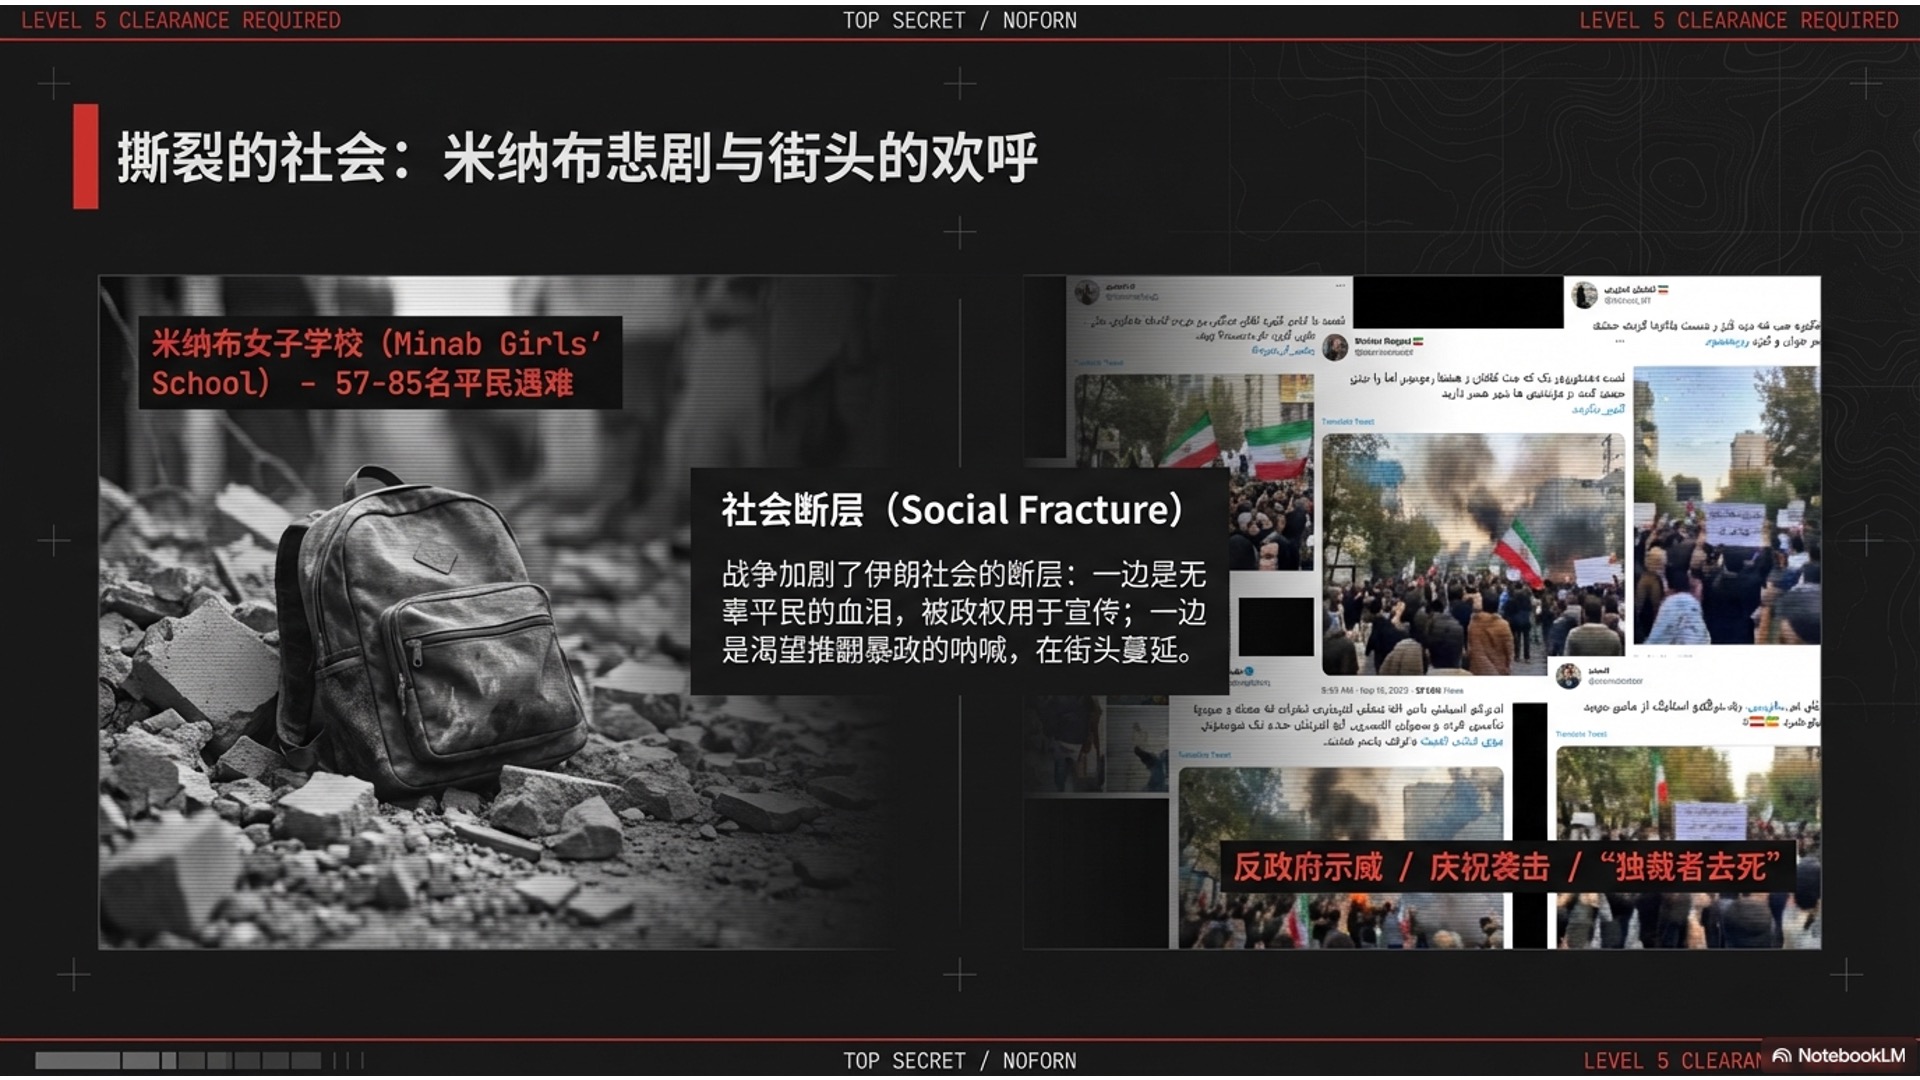Click the Social Fracture body paragraph text
Viewport: 1920px width, 1080px height.
(963, 612)
